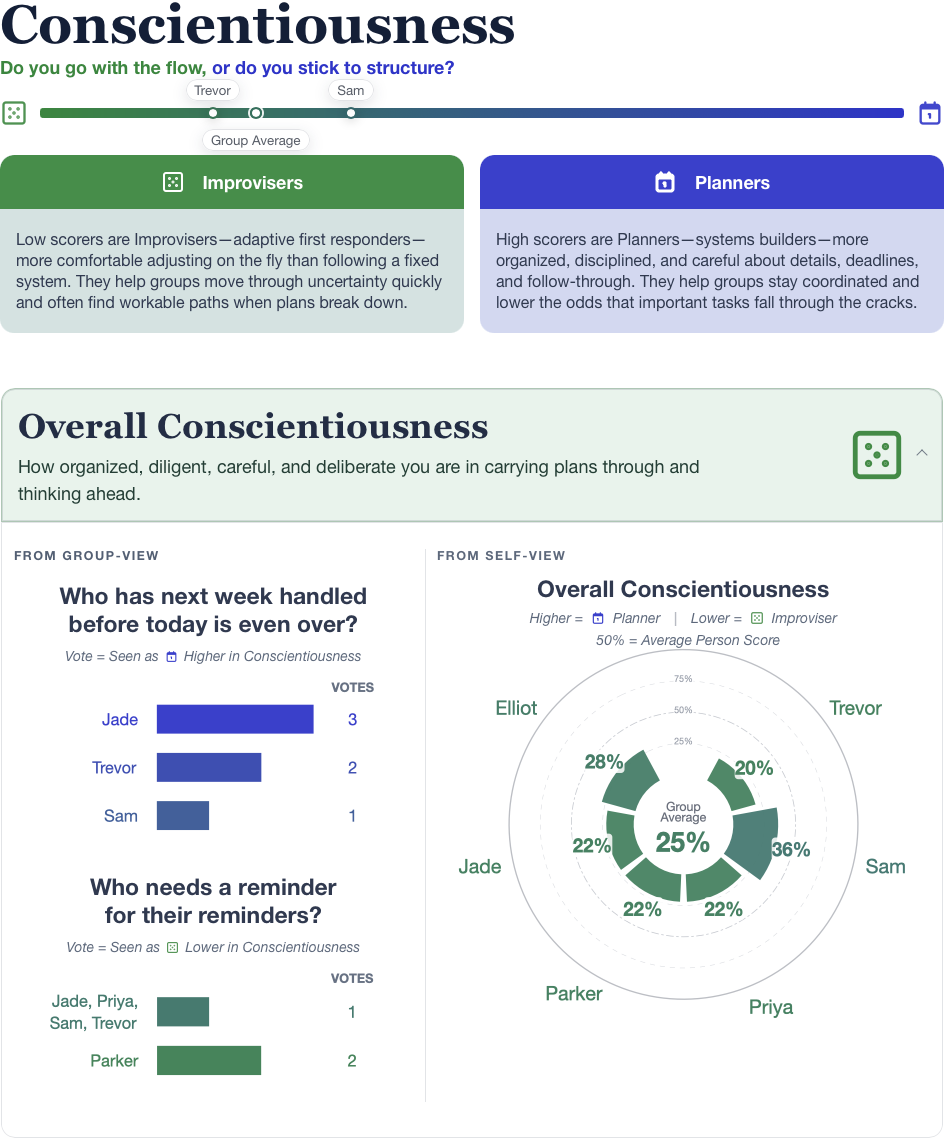The image size is (944, 1139).
Task: Click the large dice icon in Overall Conscientiousness
Action: click(876, 455)
